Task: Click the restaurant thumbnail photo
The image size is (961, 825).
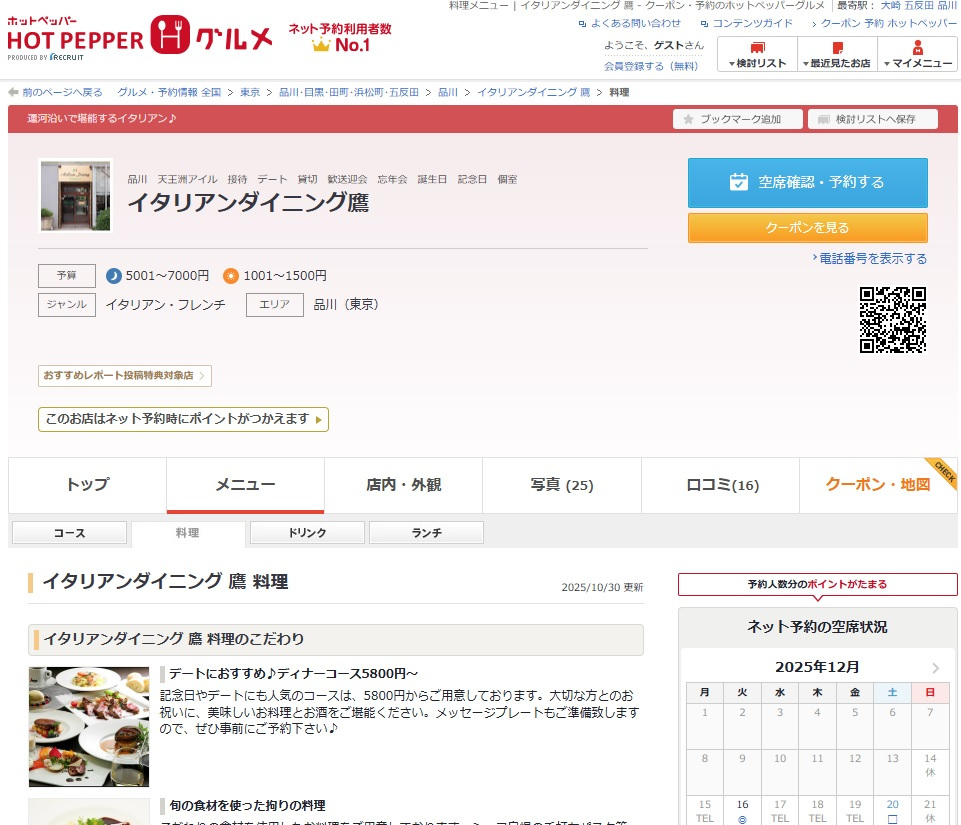Action: [x=76, y=195]
